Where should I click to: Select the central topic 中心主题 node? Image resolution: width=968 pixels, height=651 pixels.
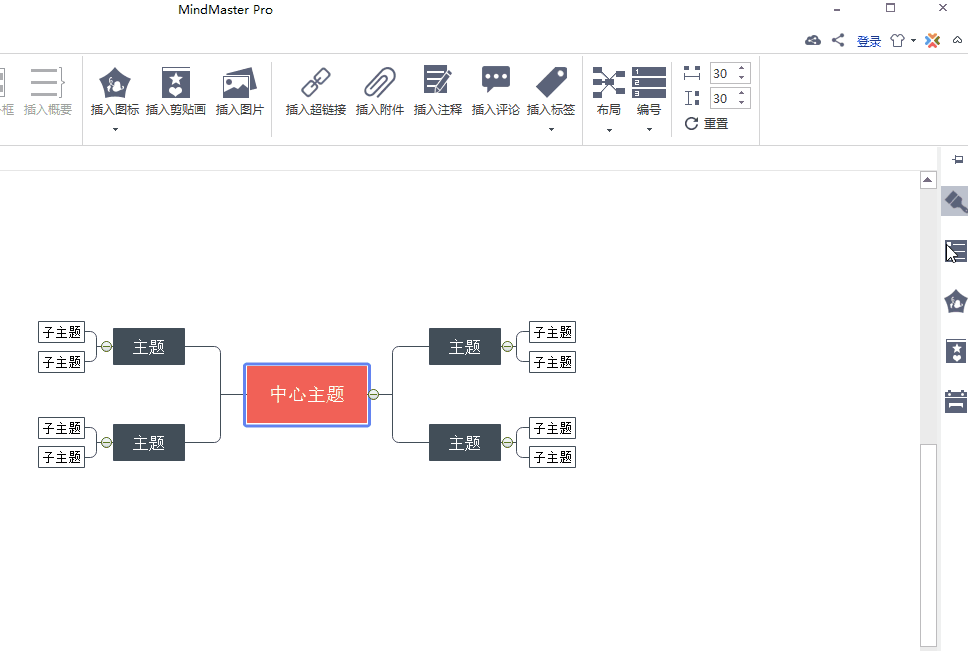[307, 394]
